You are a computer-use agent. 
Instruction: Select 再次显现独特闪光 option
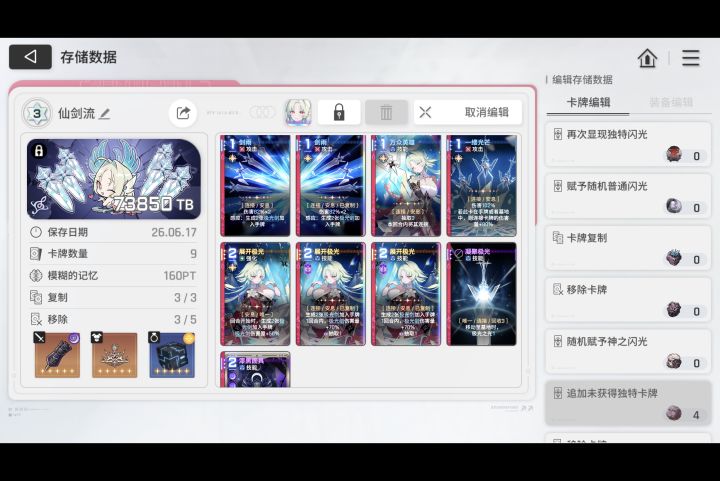click(x=628, y=145)
